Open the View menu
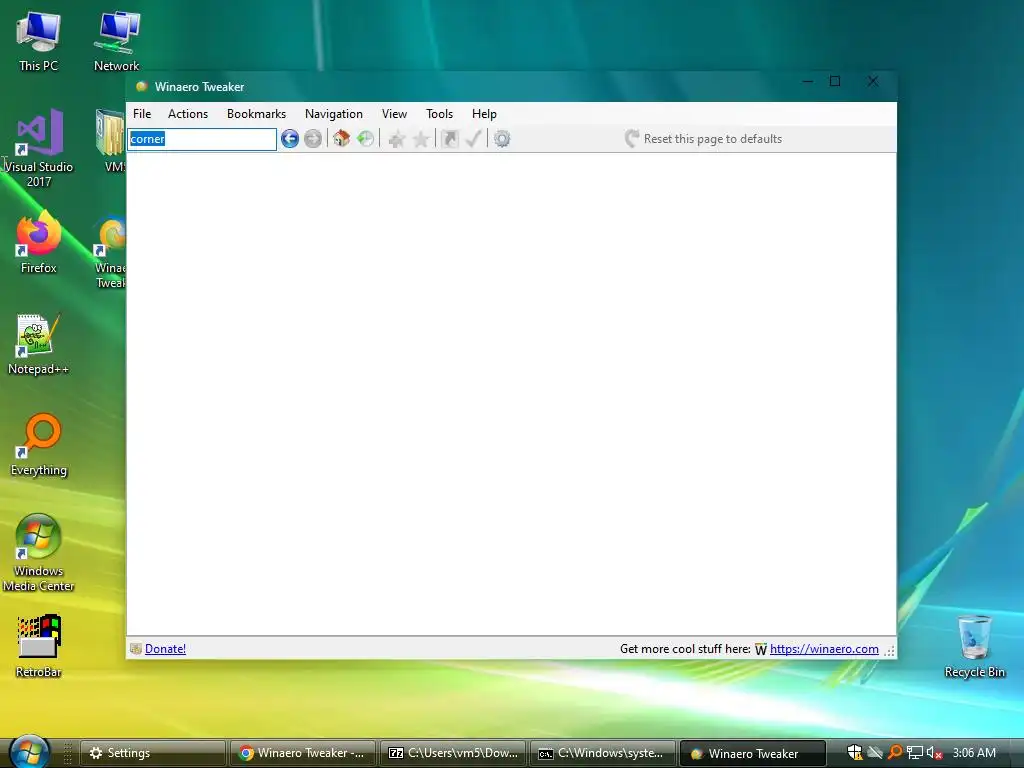The image size is (1024, 768). [x=394, y=114]
